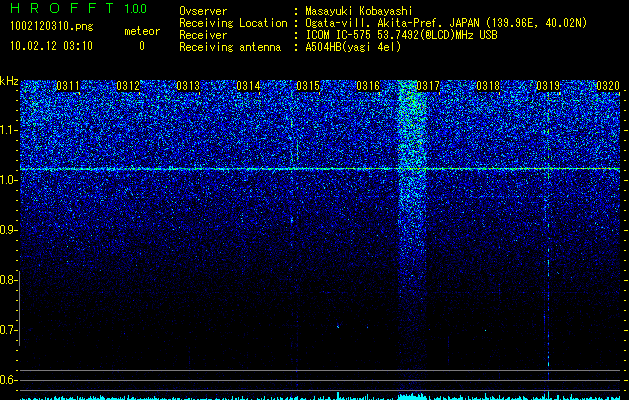Click the 0311 time marker
The image size is (629, 400).
coord(68,86)
